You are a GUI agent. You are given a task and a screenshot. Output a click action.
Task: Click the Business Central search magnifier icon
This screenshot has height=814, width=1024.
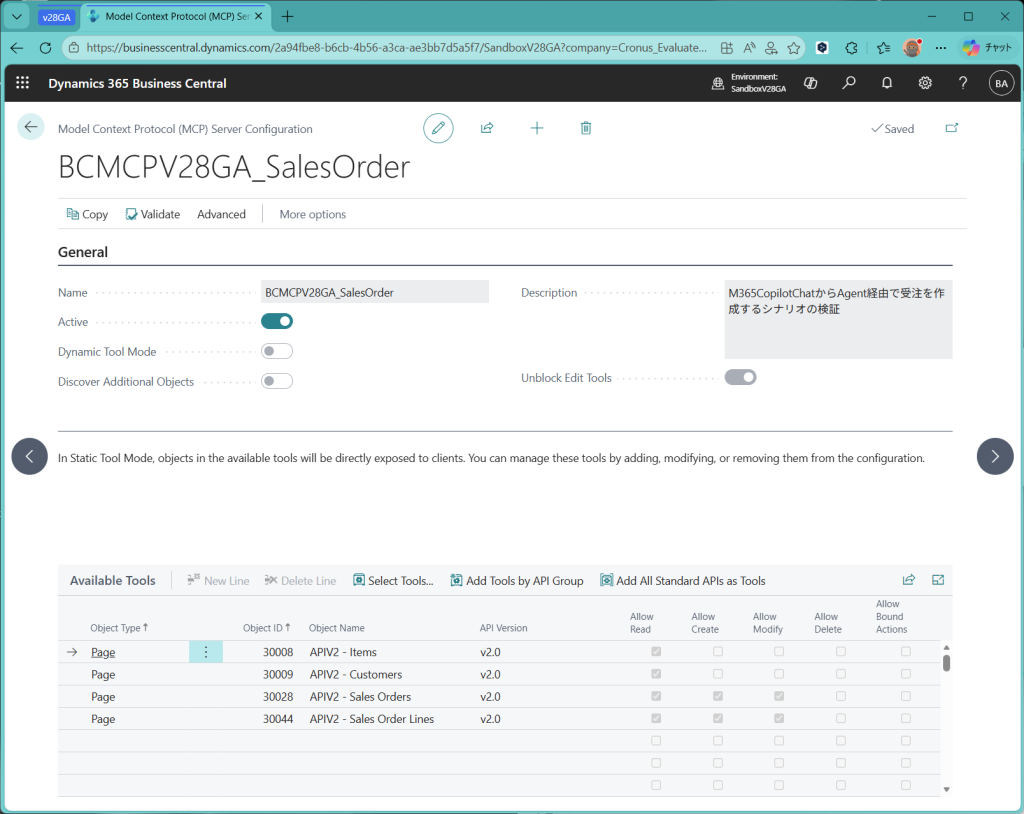coord(849,83)
